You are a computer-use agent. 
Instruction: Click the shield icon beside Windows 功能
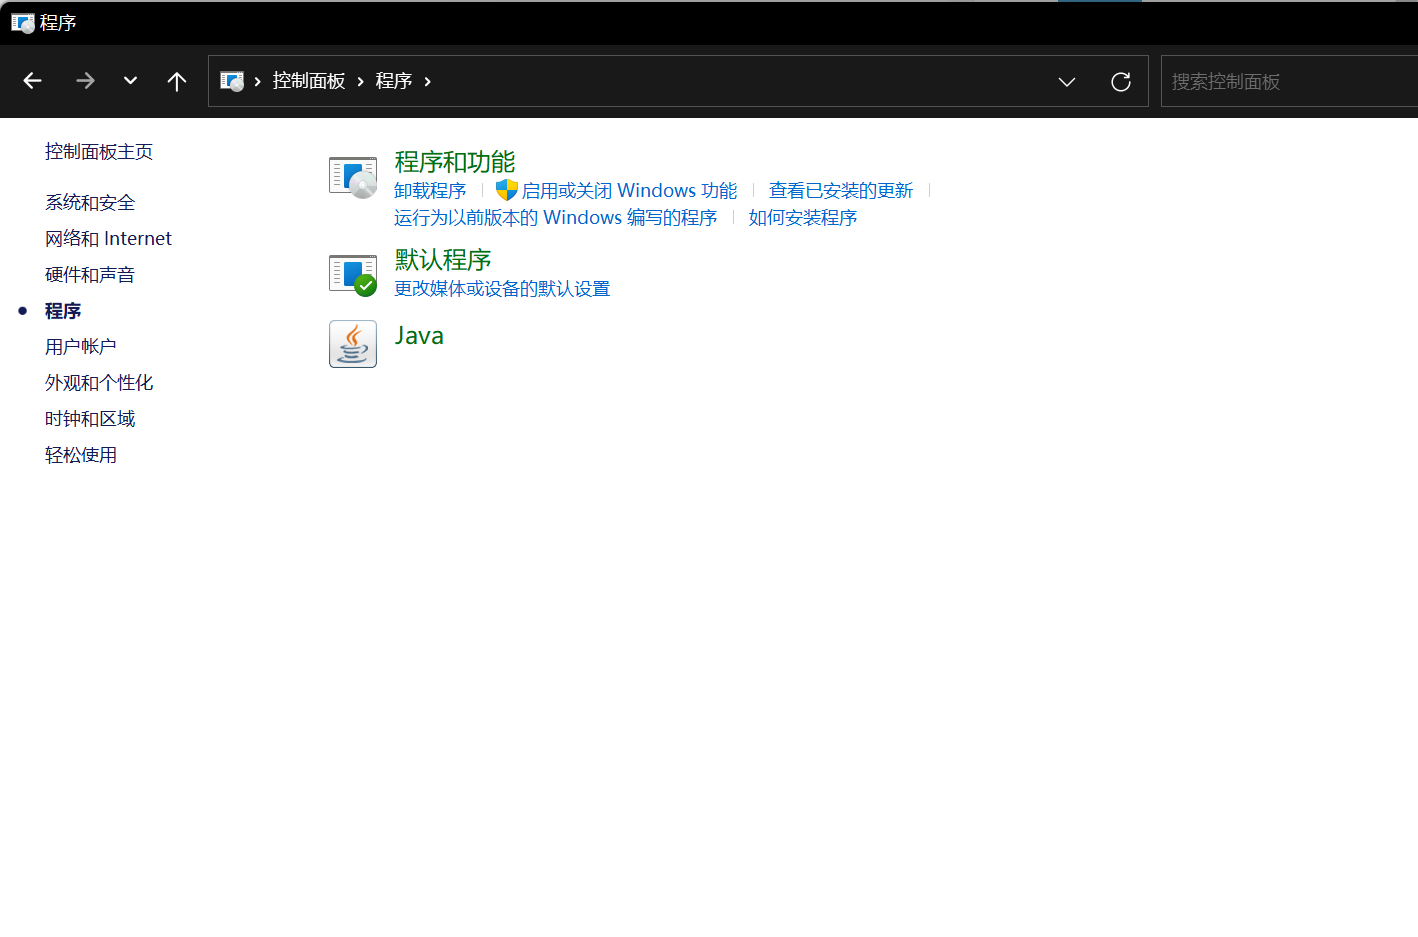pyautogui.click(x=507, y=190)
